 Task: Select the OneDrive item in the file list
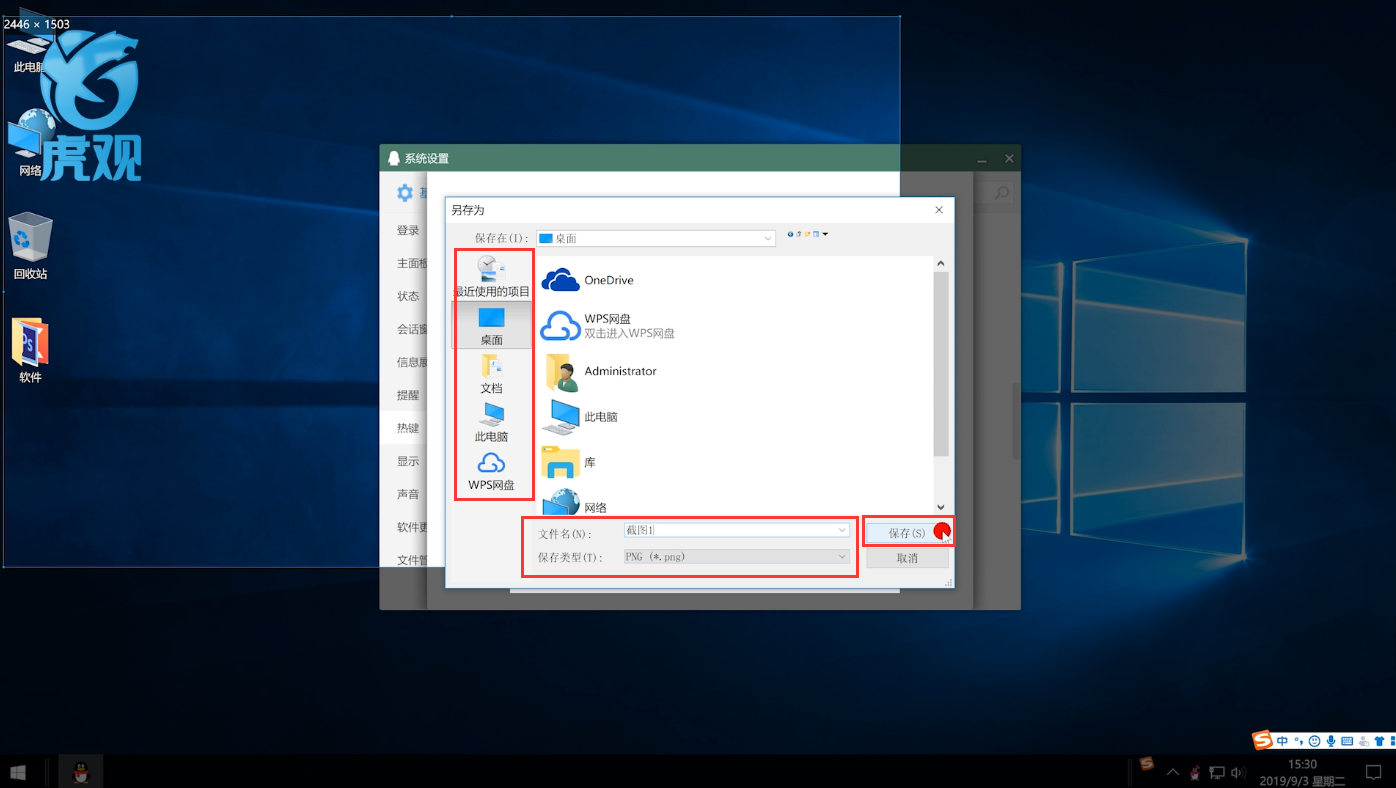click(x=588, y=280)
